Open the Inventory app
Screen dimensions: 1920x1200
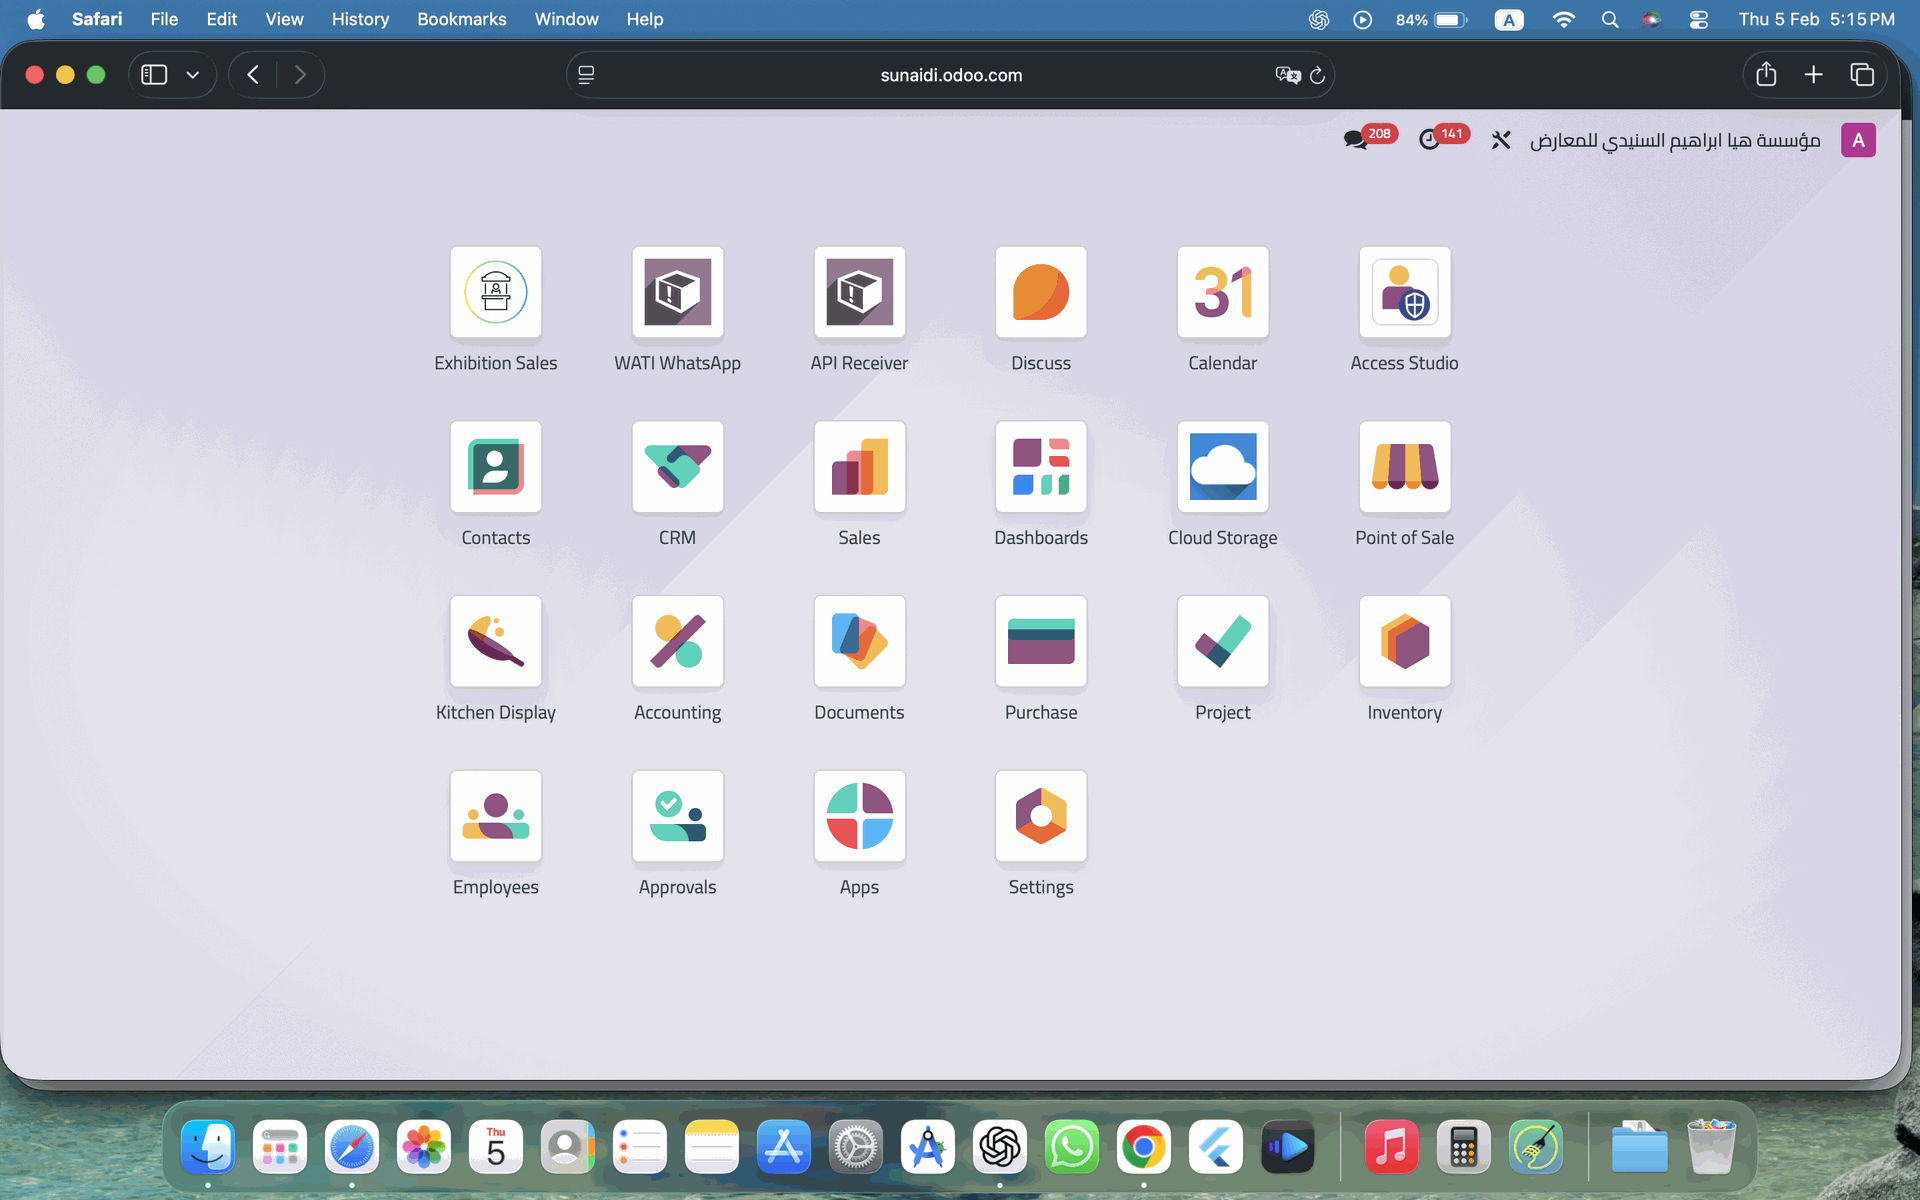pyautogui.click(x=1404, y=642)
